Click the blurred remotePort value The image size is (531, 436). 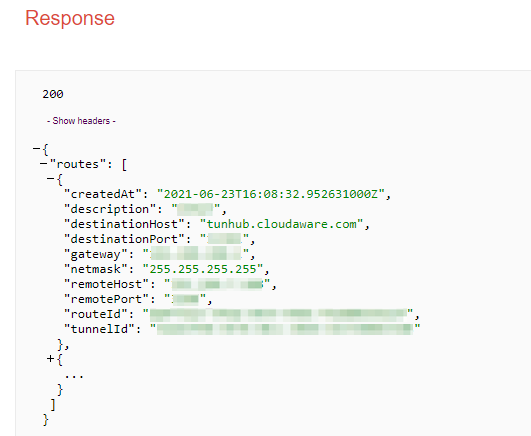pyautogui.click(x=185, y=299)
